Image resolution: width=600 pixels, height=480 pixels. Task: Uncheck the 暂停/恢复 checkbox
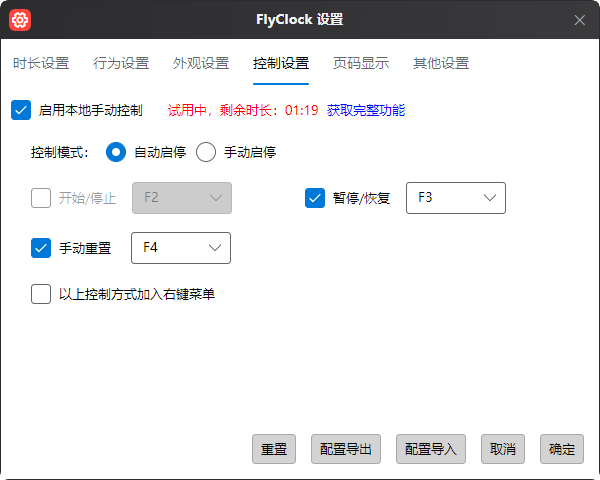pos(315,198)
